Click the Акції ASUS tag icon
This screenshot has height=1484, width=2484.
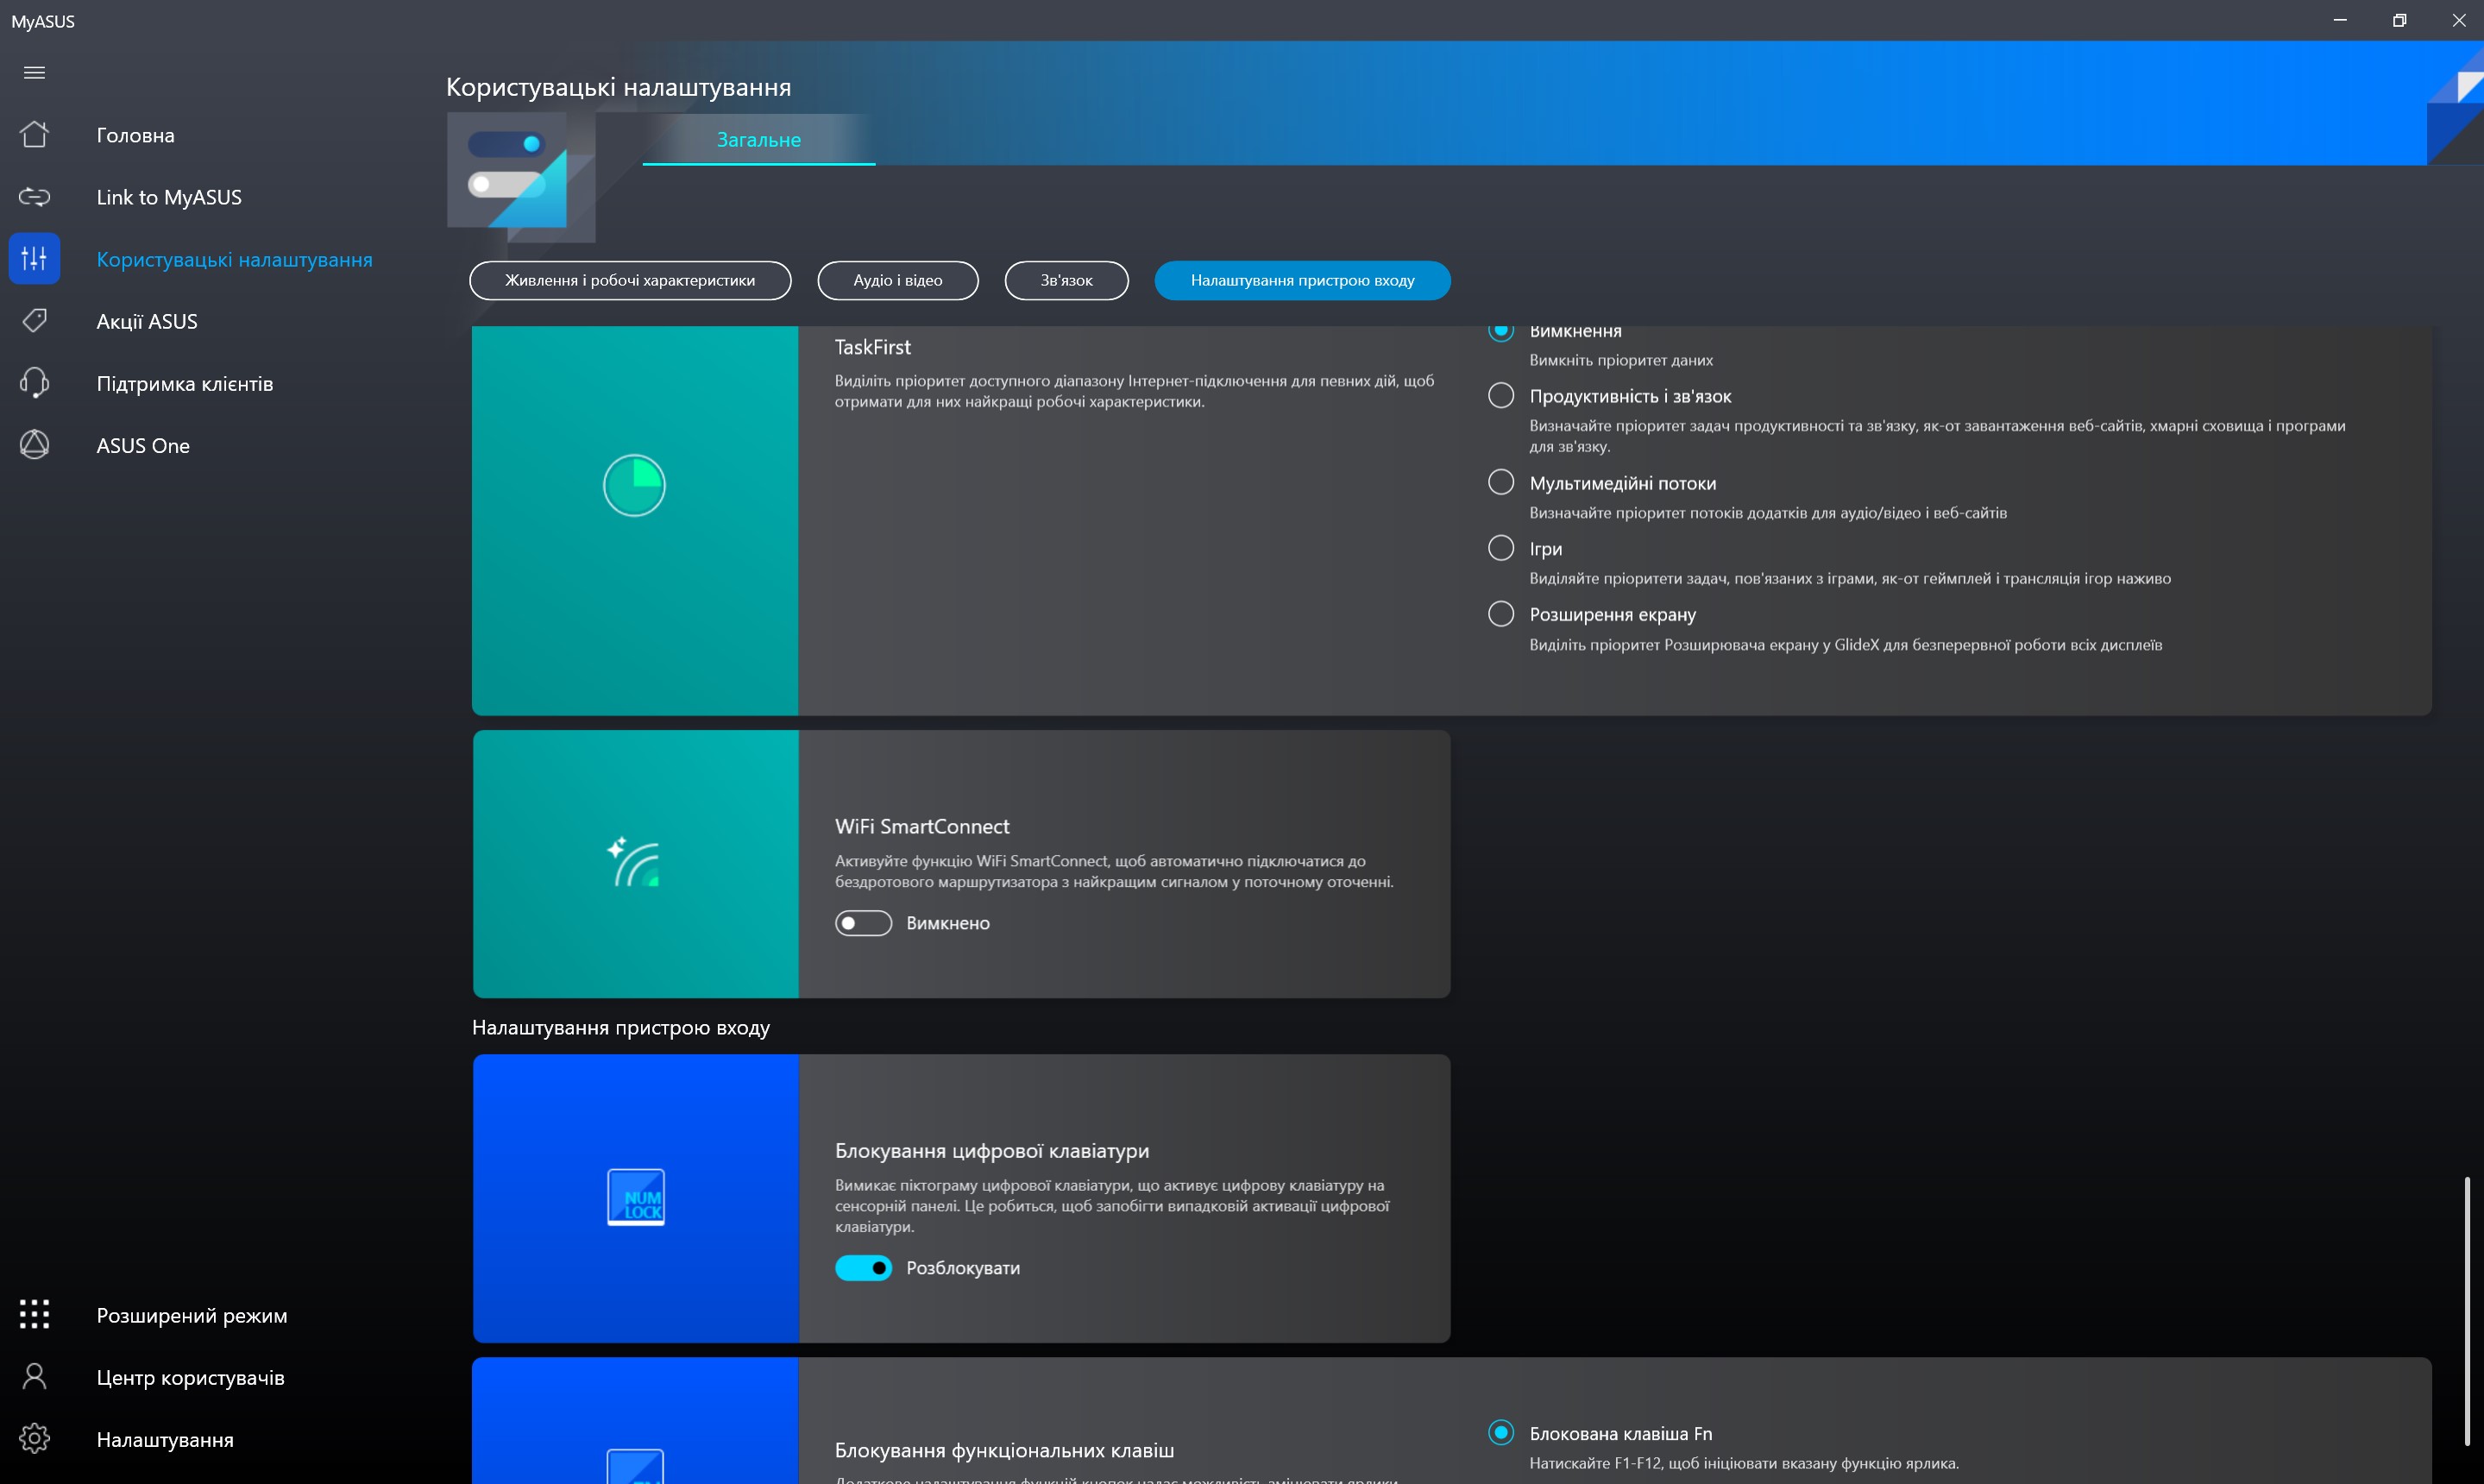[x=34, y=321]
